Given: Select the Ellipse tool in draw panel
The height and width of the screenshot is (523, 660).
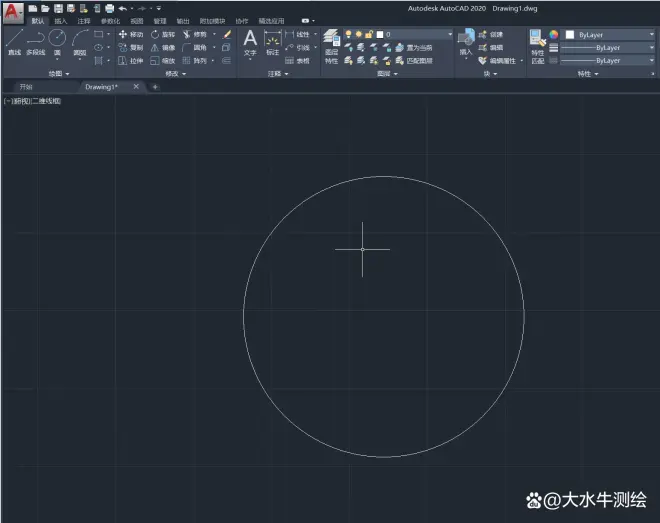Looking at the screenshot, I should click(x=98, y=48).
